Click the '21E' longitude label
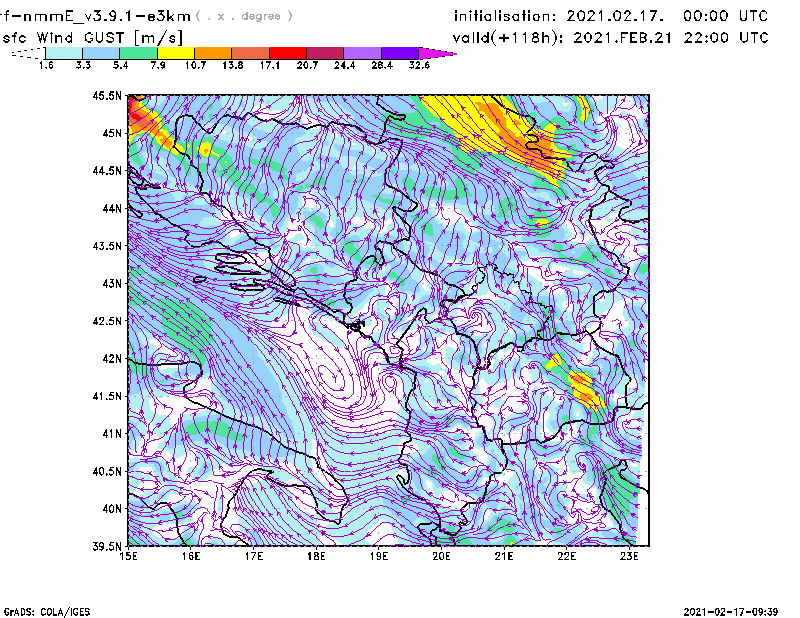Screen dimensions: 800x618 pos(504,556)
